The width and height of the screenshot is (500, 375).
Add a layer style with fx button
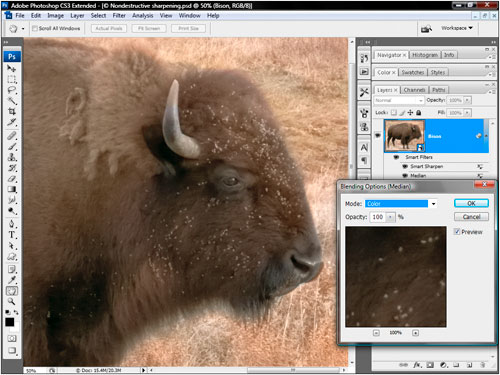pos(417,365)
